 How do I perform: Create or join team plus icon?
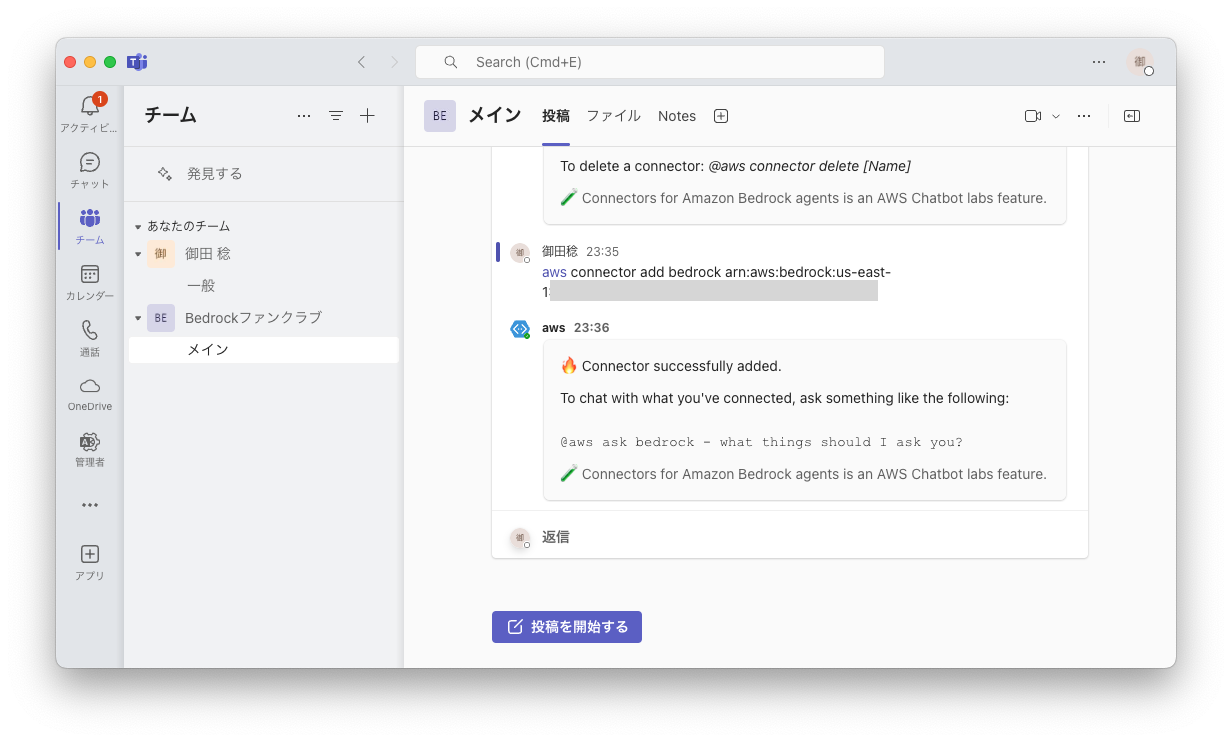[x=367, y=116]
